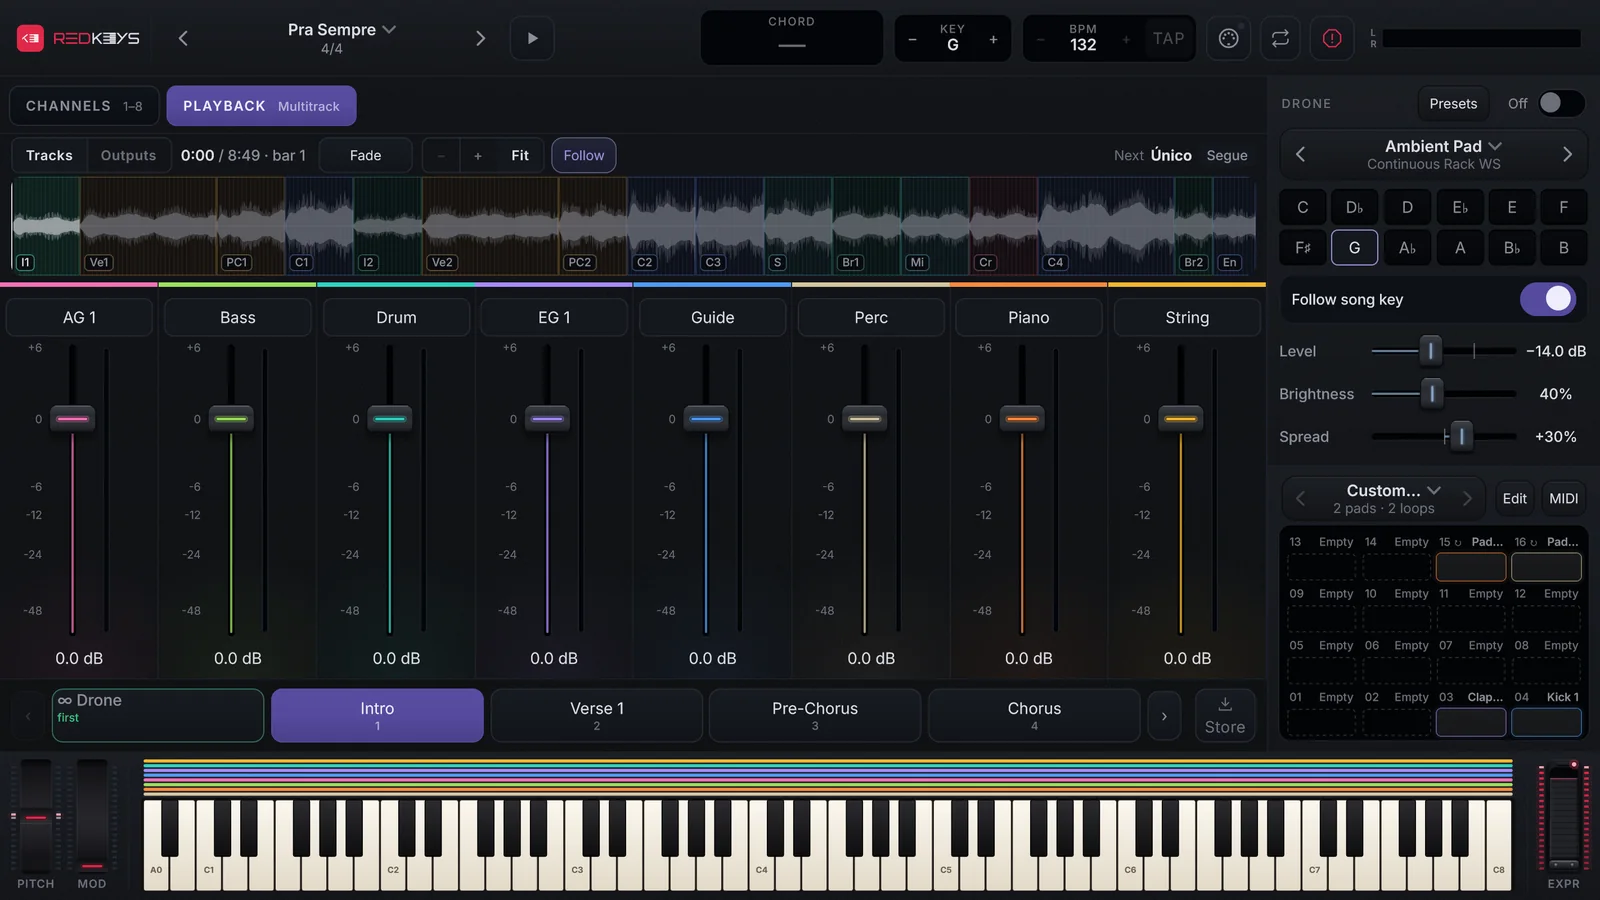Toggle the Follow button
Image resolution: width=1600 pixels, height=900 pixels.
pyautogui.click(x=584, y=155)
